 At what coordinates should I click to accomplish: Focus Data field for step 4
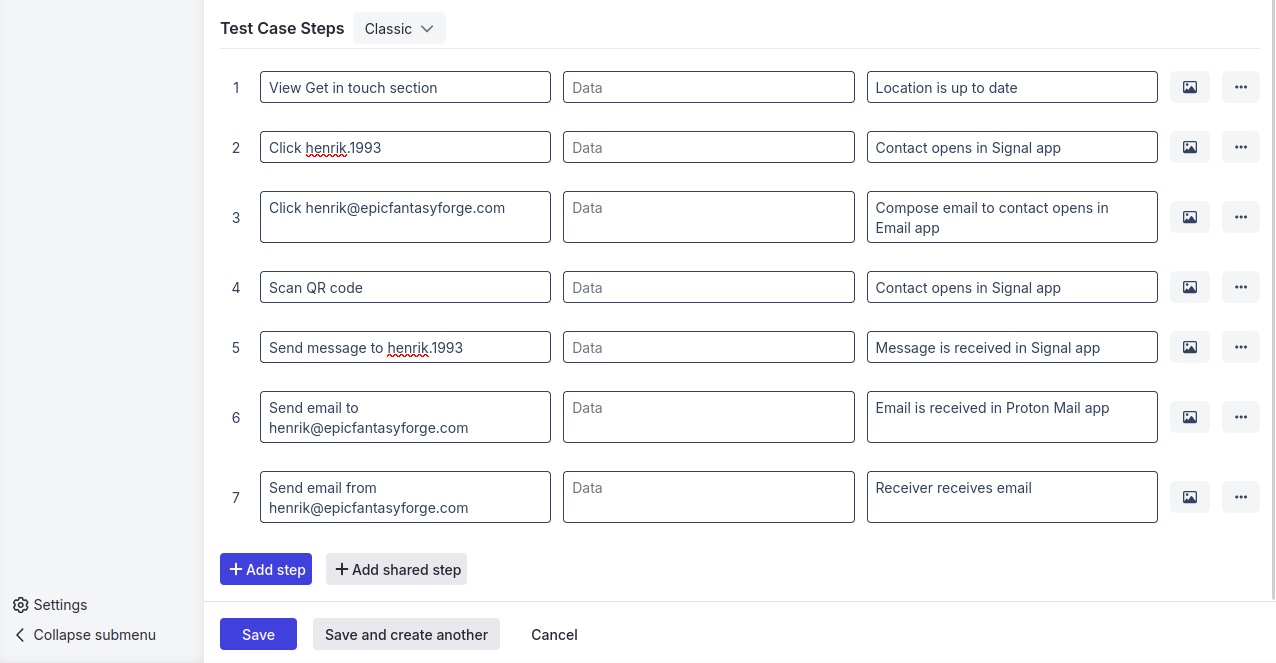[709, 287]
